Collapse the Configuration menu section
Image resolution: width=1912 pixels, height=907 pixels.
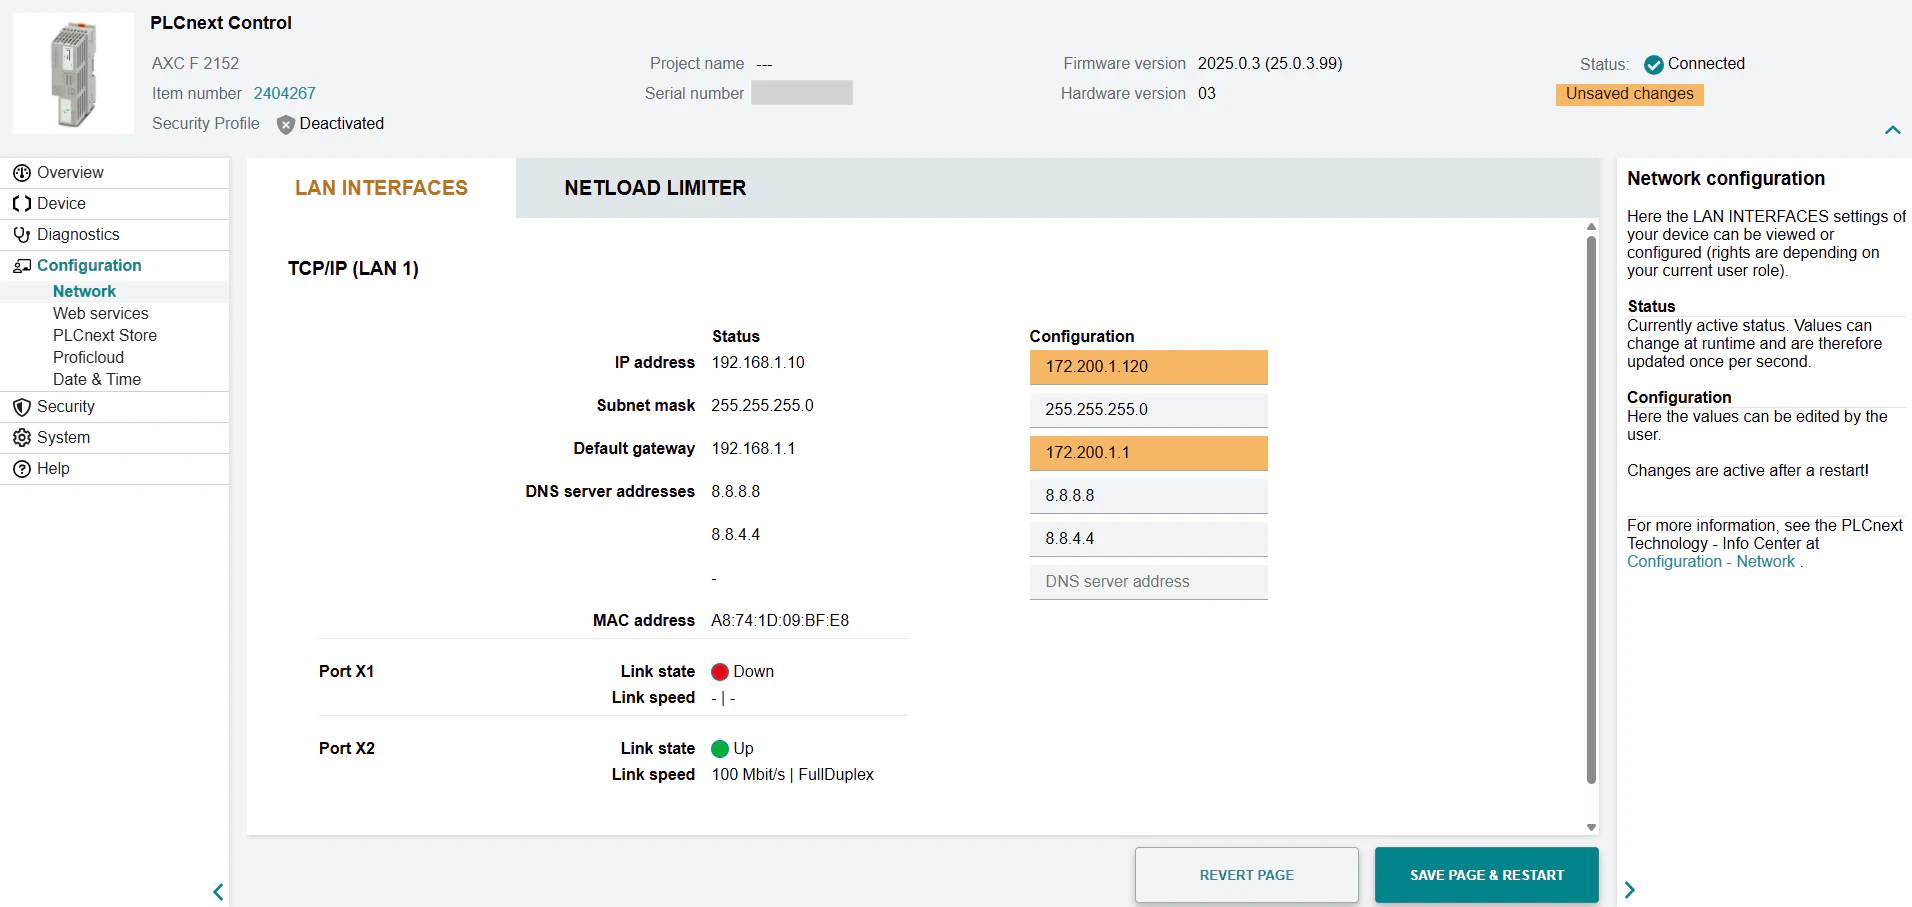(x=114, y=266)
